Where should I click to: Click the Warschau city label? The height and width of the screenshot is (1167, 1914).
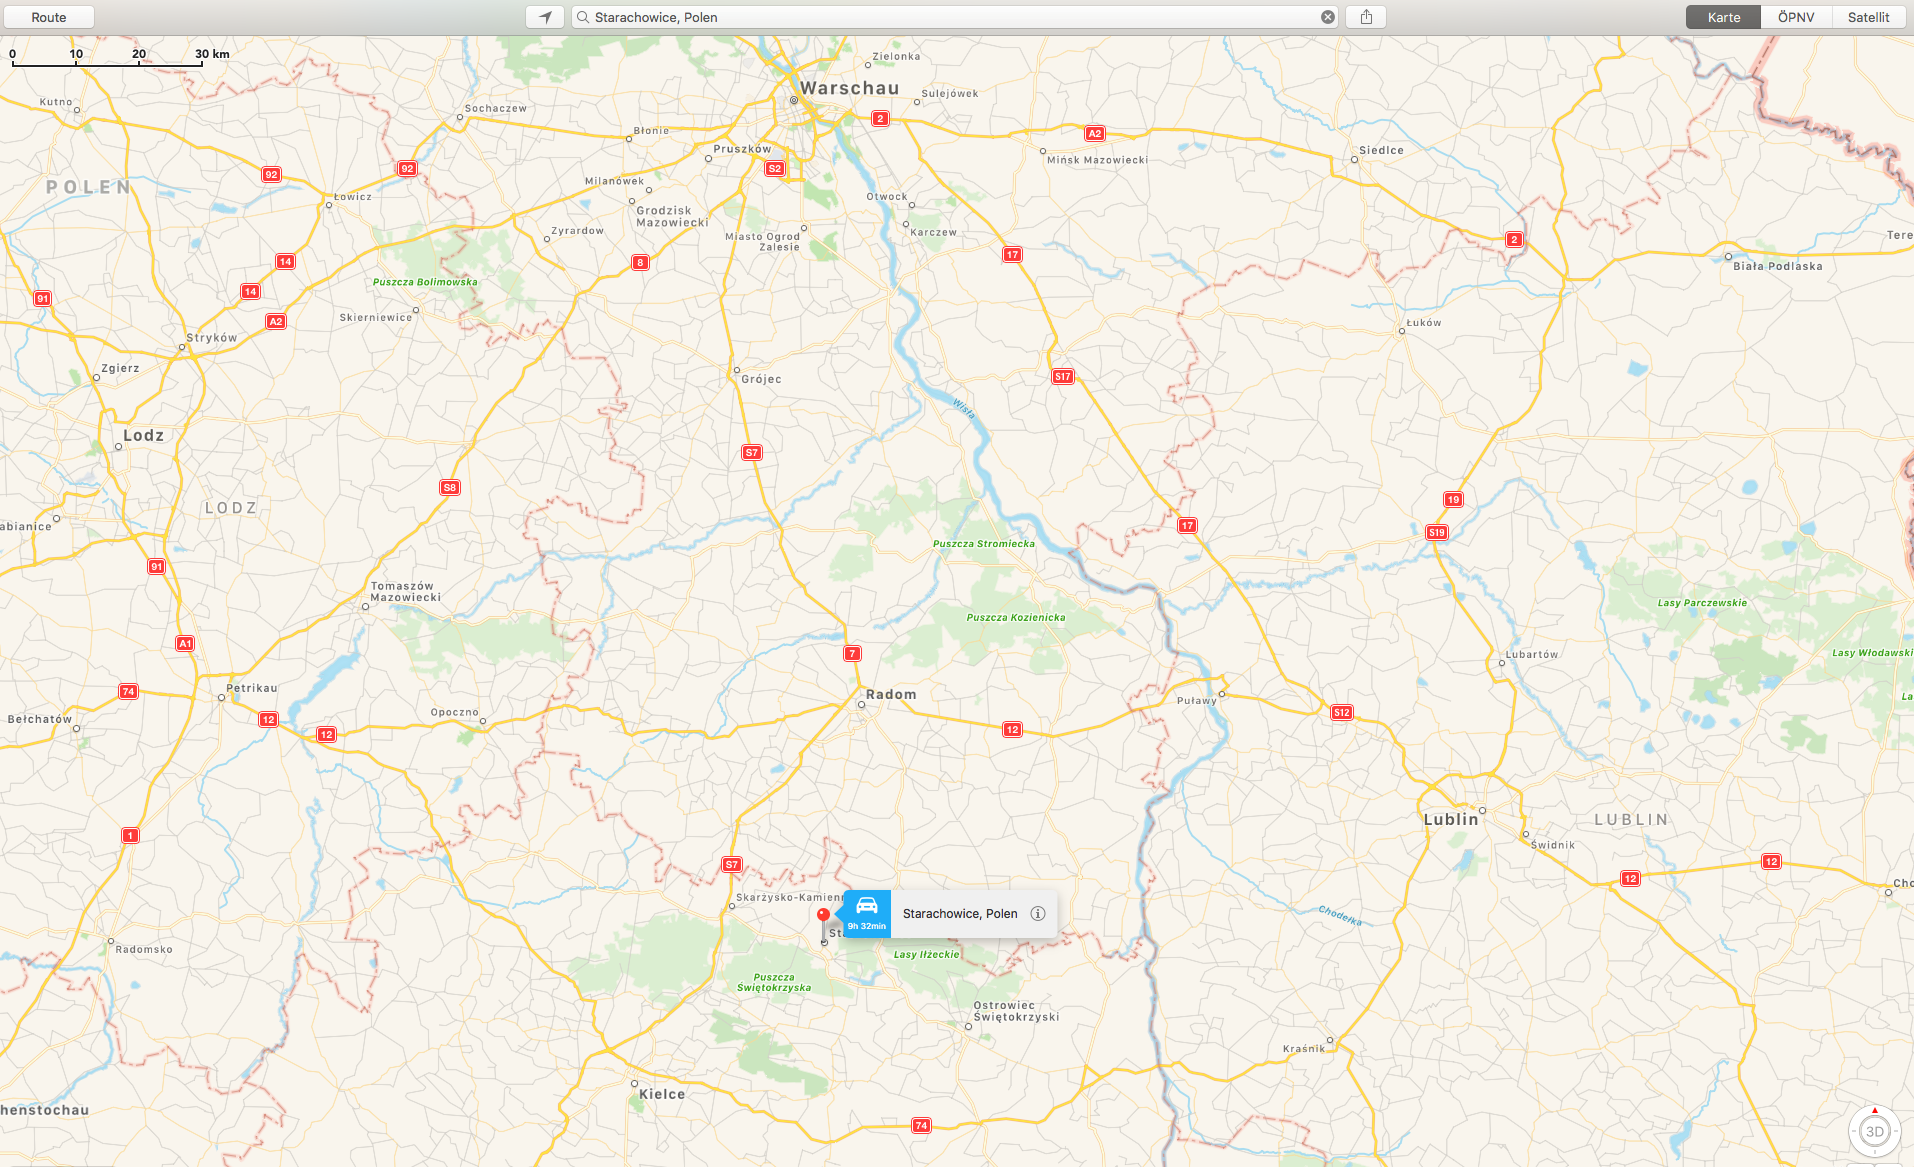click(x=849, y=88)
